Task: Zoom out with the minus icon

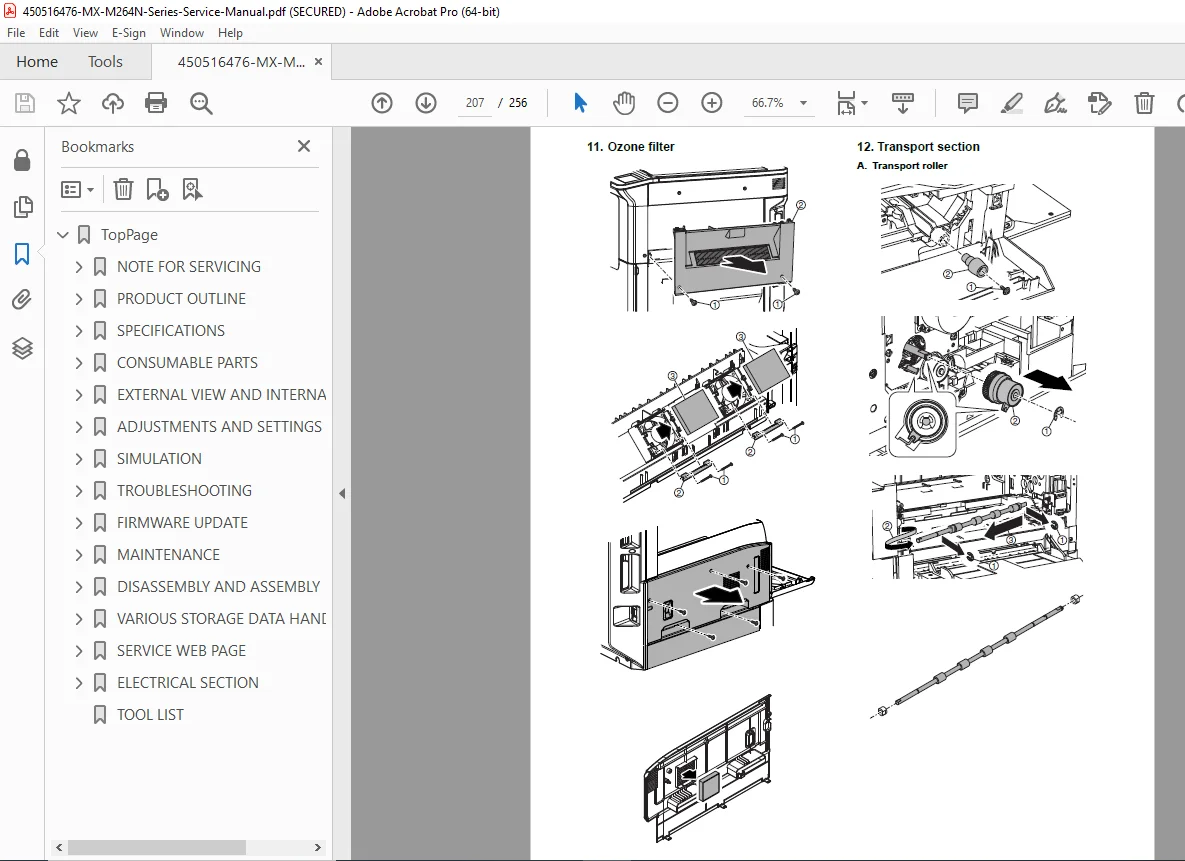Action: click(667, 103)
